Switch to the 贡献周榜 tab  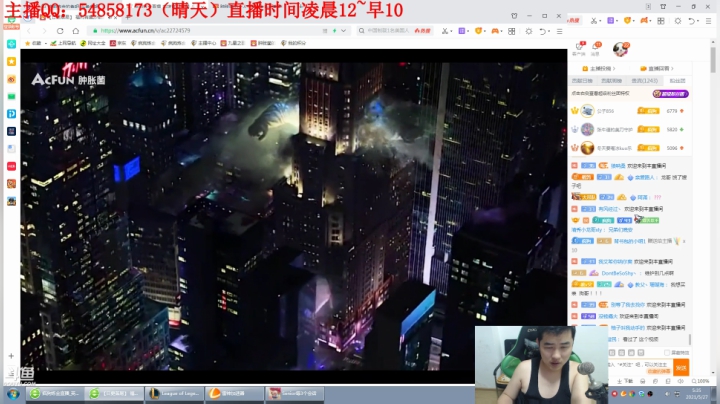pos(611,81)
